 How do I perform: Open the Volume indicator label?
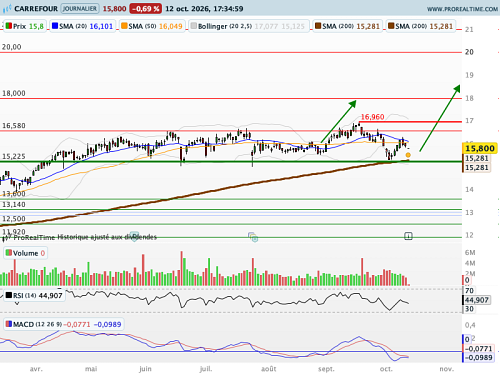pyautogui.click(x=25, y=253)
